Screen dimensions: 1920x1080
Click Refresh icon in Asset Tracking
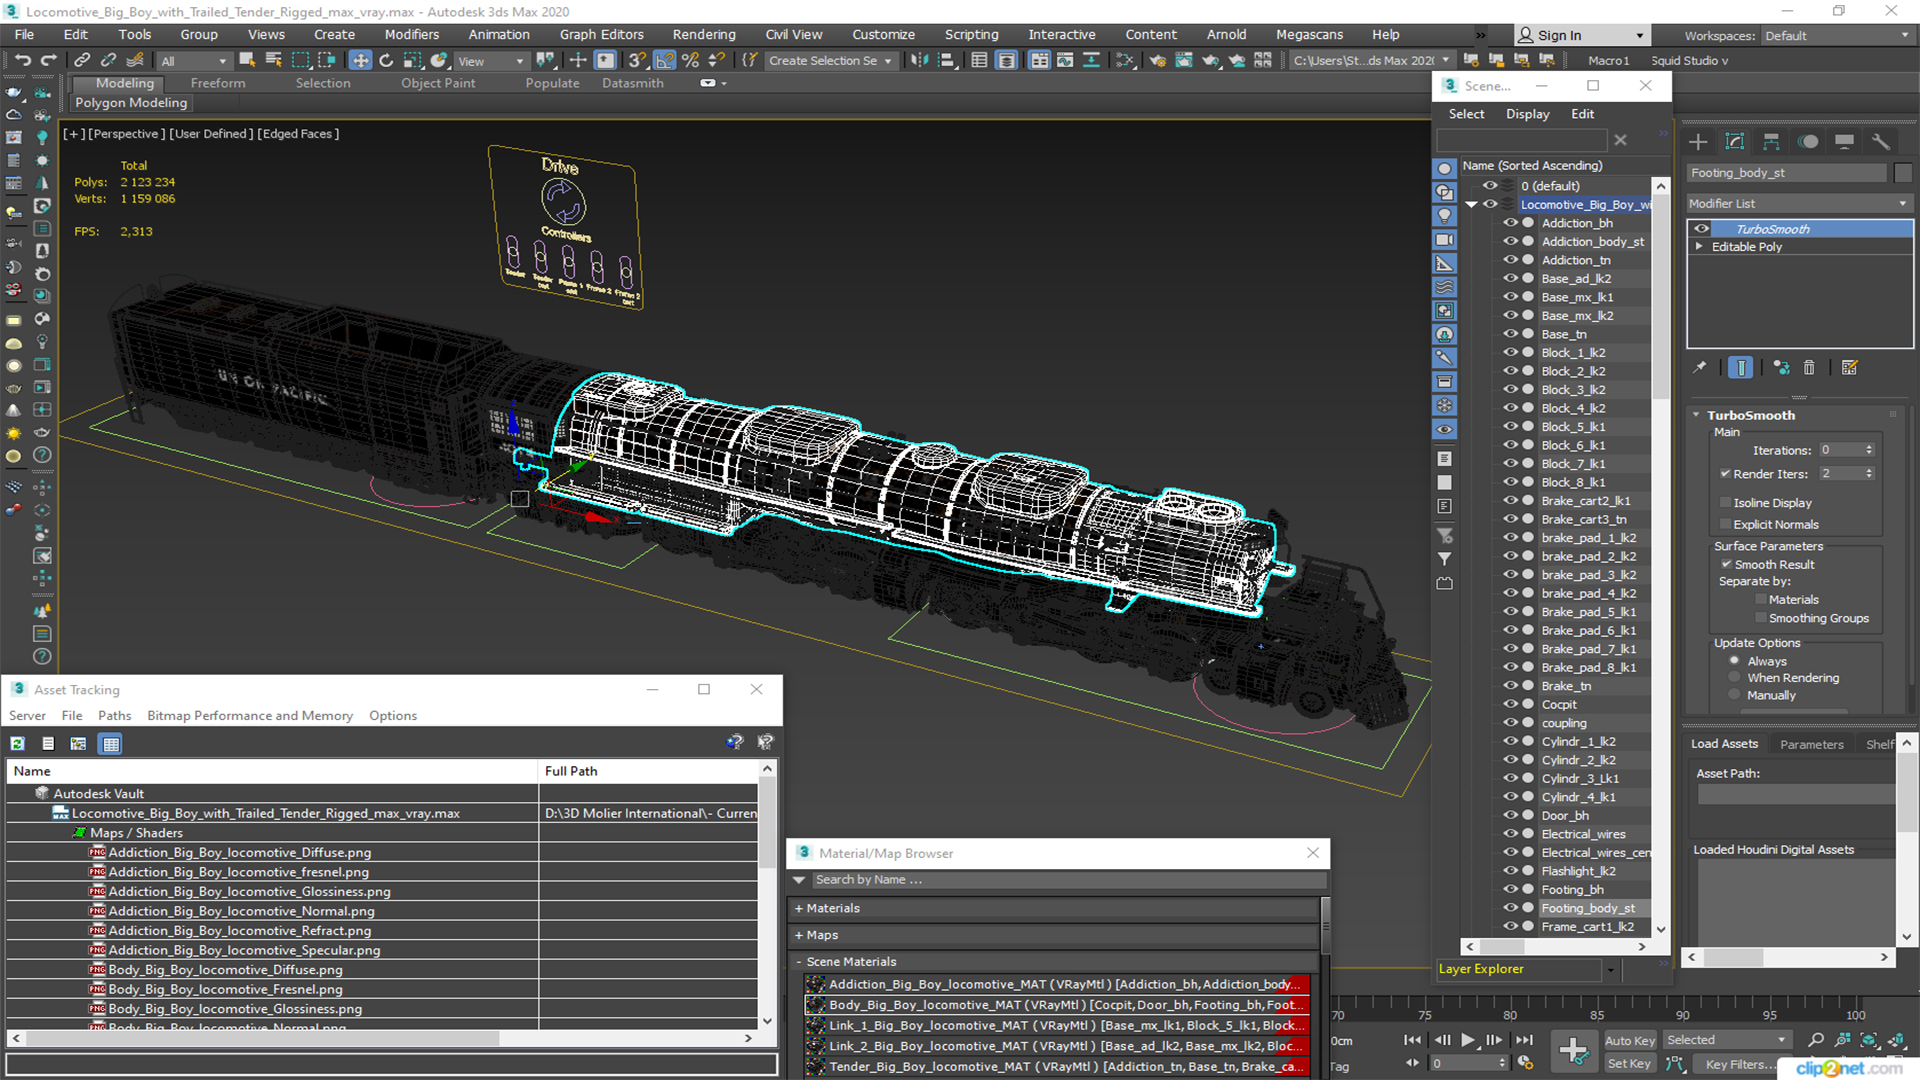pyautogui.click(x=18, y=743)
